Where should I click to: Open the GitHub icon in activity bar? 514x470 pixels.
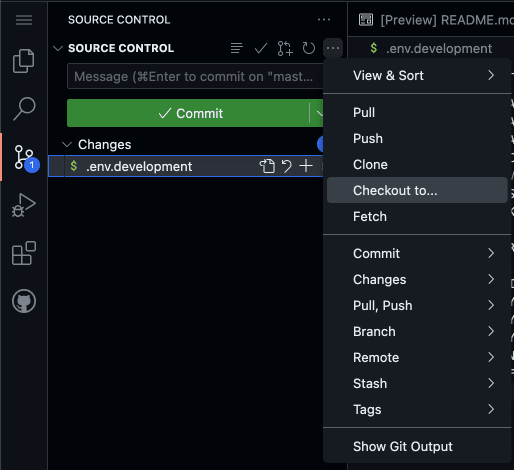click(x=24, y=301)
